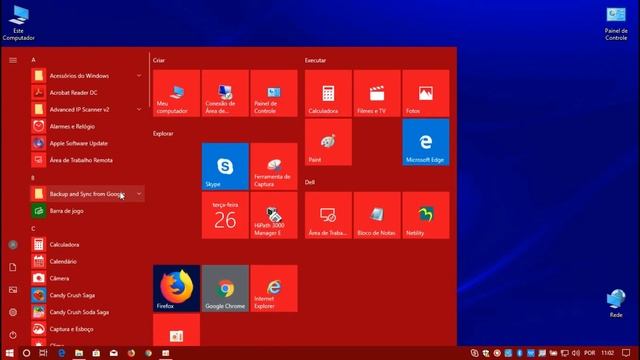
Task: Click letter A header in app list
Action: pos(33,60)
